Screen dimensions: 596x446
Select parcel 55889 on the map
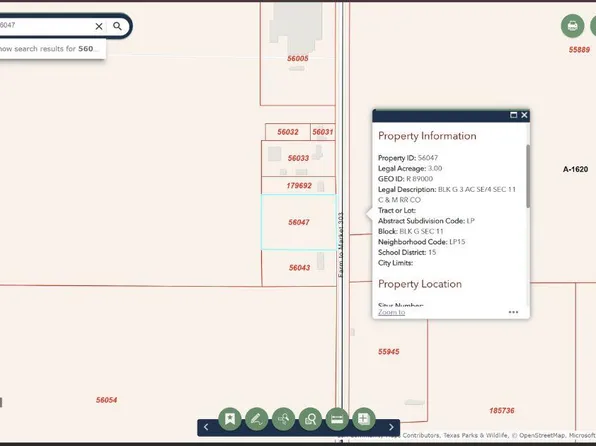(579, 50)
